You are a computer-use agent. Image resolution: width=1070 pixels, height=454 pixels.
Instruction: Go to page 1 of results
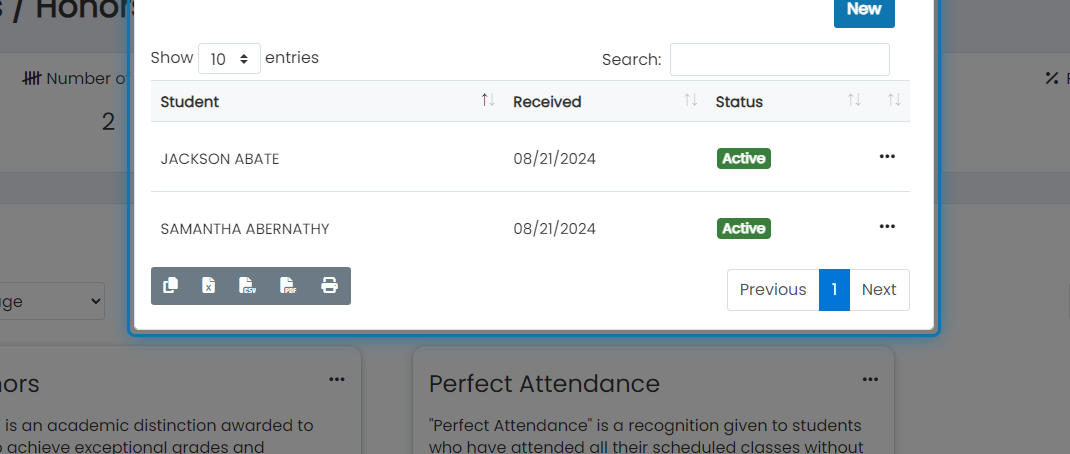tap(834, 289)
